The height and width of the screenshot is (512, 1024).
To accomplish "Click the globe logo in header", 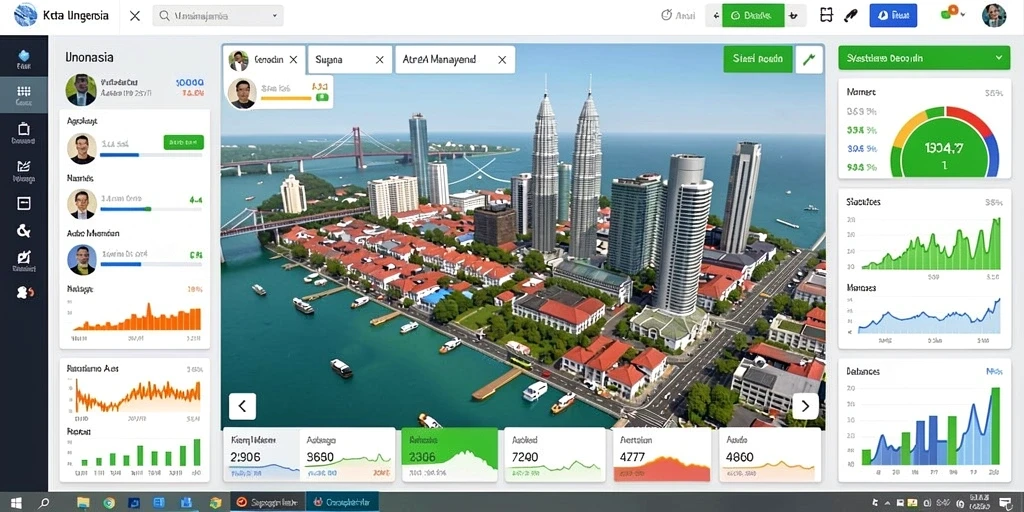I will [x=25, y=14].
